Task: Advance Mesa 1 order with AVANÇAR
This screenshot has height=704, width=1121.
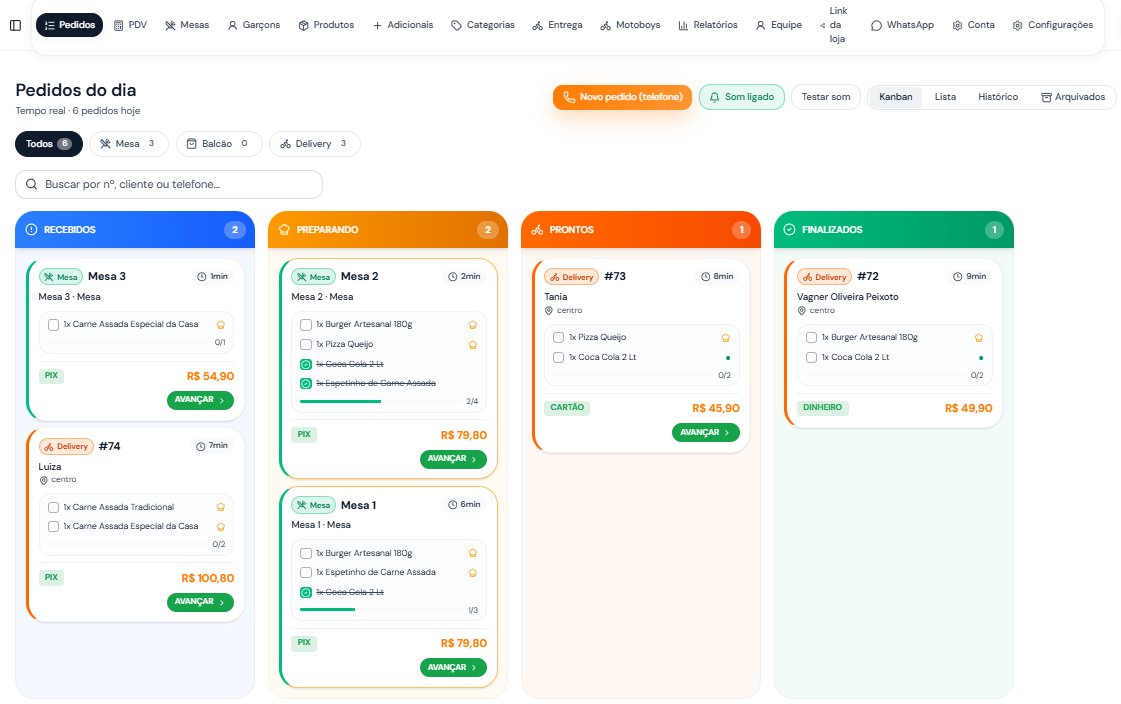Action: point(453,668)
